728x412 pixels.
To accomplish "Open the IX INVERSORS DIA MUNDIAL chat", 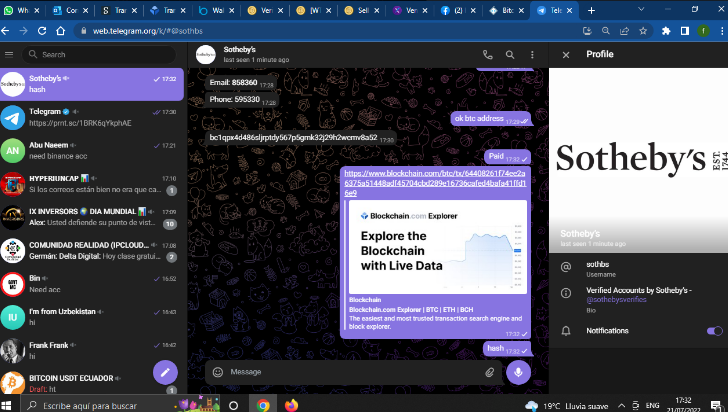I will coord(92,217).
